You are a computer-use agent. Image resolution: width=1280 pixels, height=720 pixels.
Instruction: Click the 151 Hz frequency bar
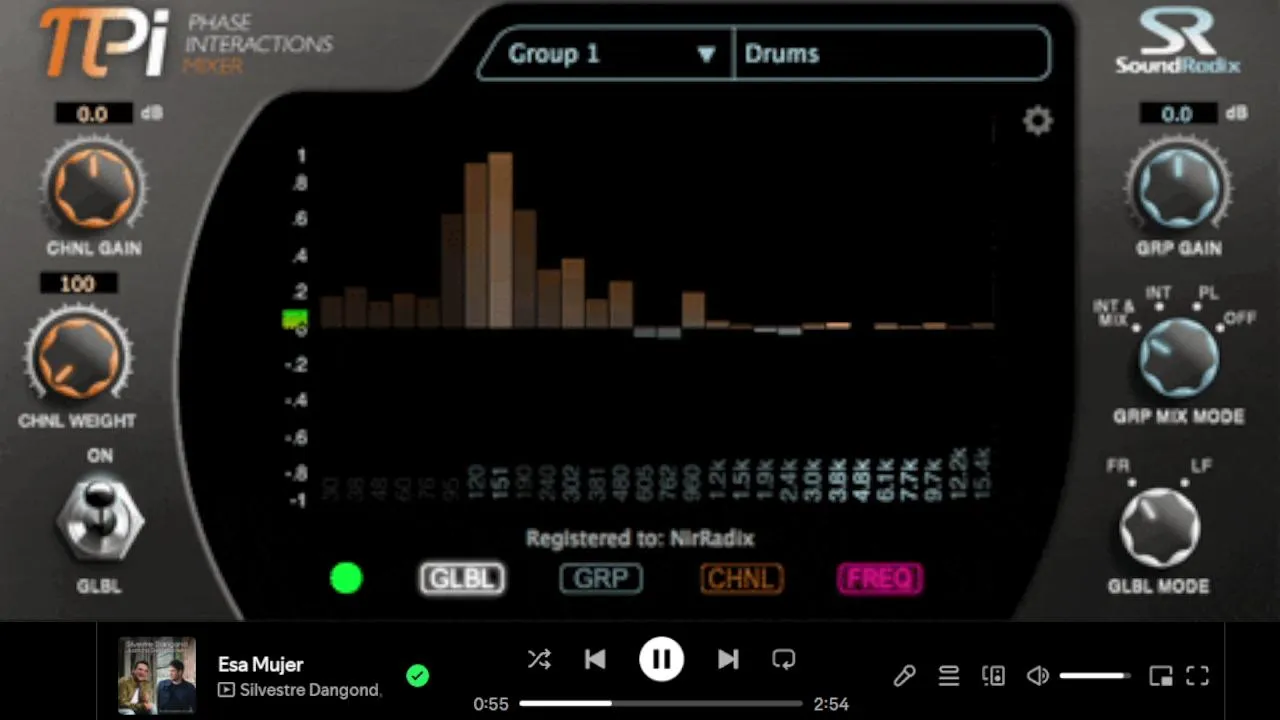501,240
